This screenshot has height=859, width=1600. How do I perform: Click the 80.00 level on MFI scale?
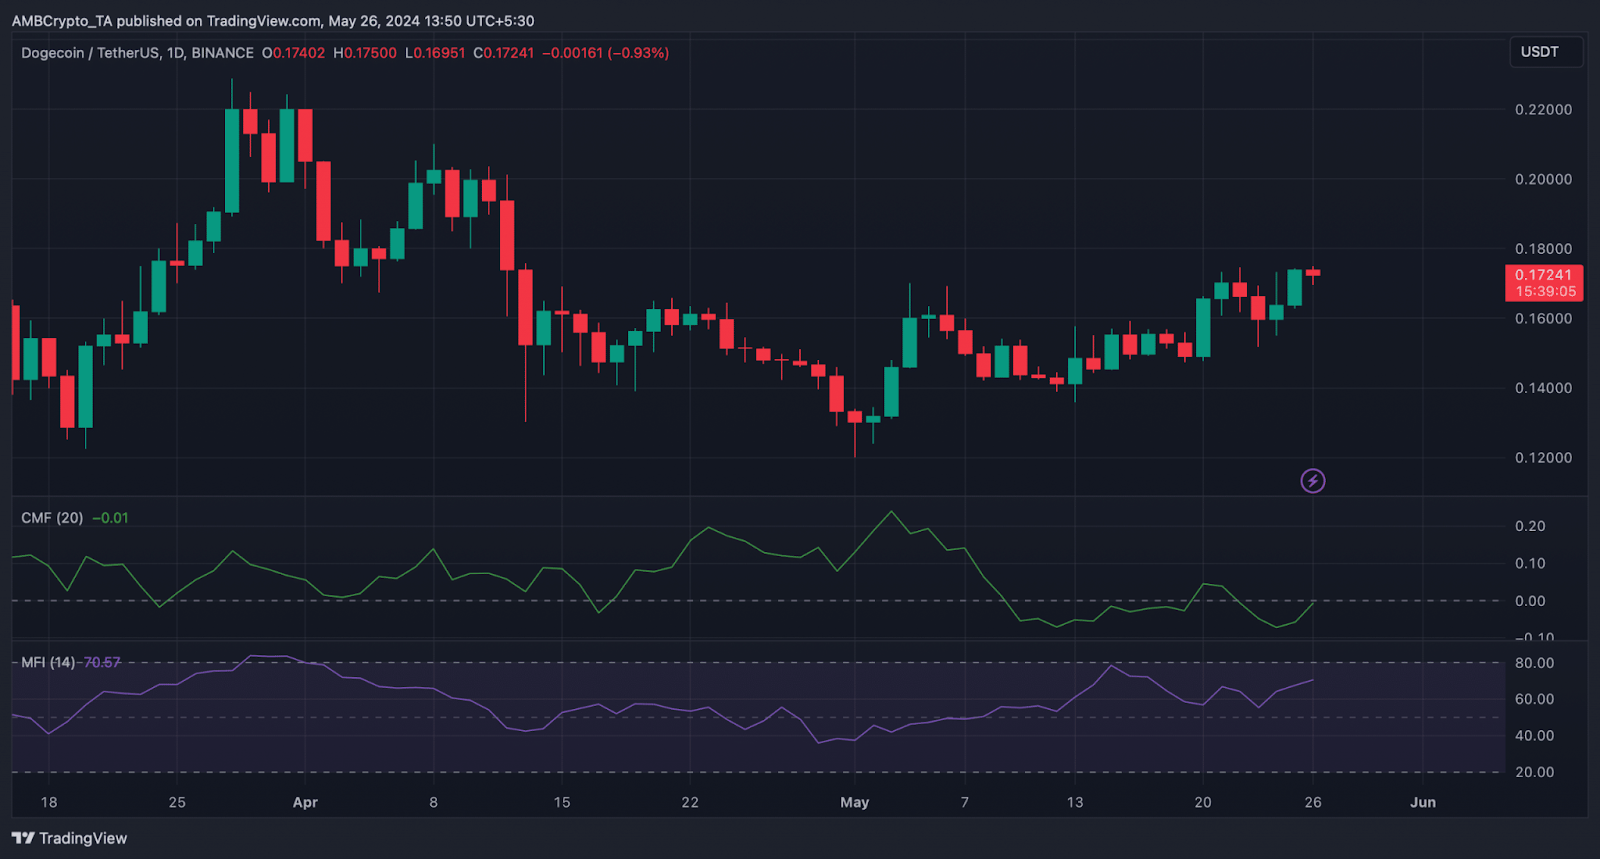(x=1534, y=663)
